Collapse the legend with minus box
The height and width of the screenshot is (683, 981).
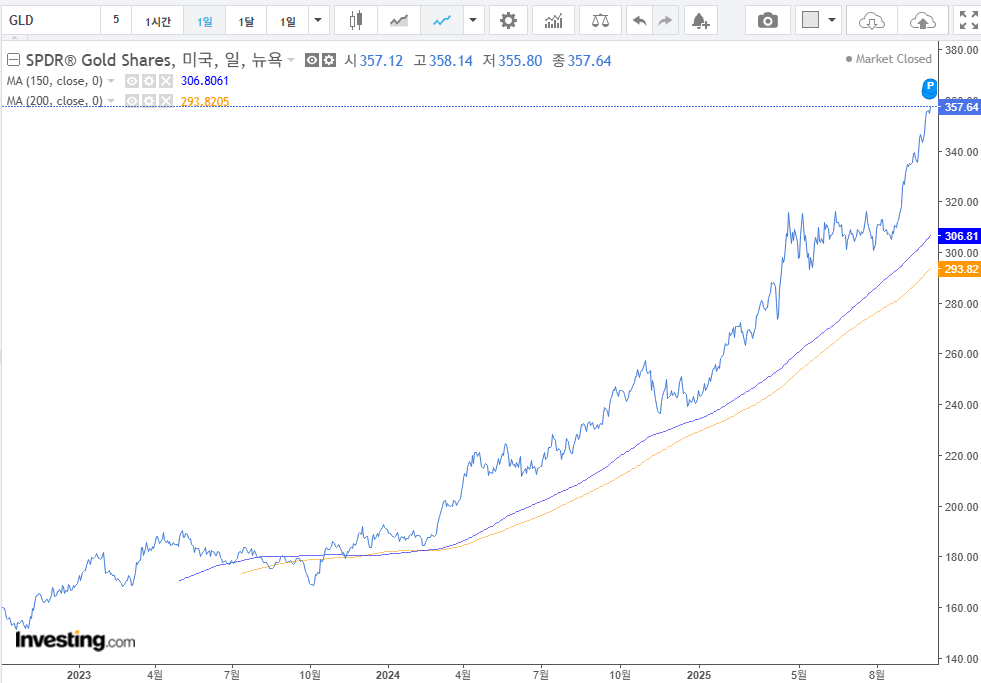13,60
